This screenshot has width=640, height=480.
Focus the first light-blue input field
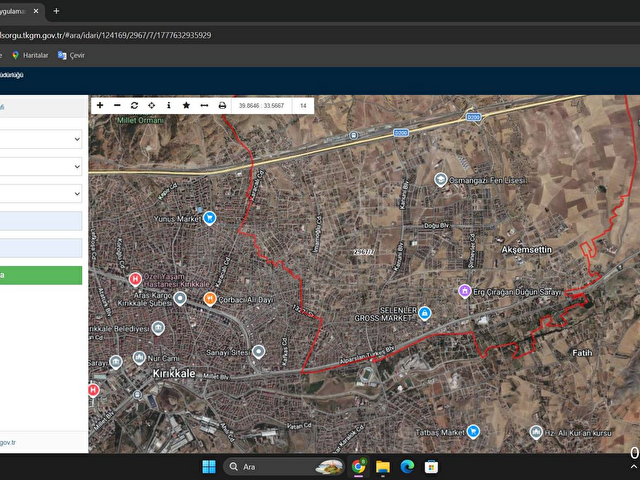pyautogui.click(x=41, y=221)
